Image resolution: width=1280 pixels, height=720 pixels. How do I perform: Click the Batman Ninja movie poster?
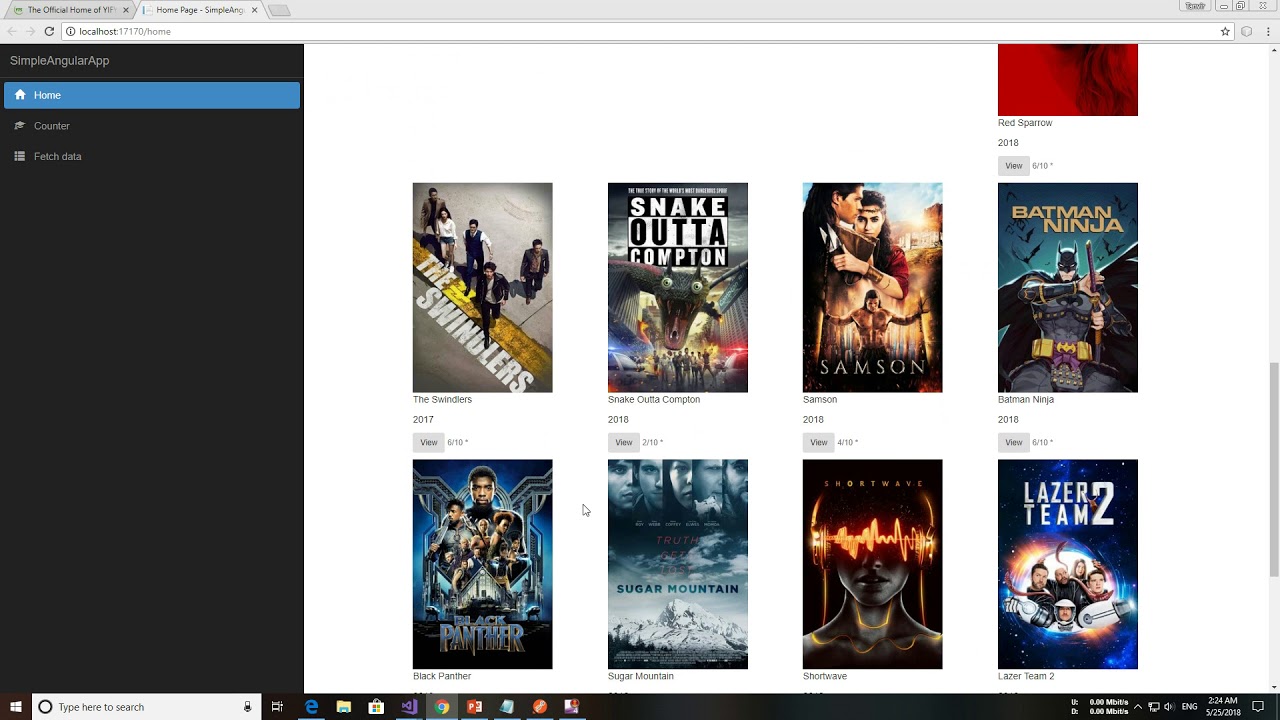(1067, 287)
